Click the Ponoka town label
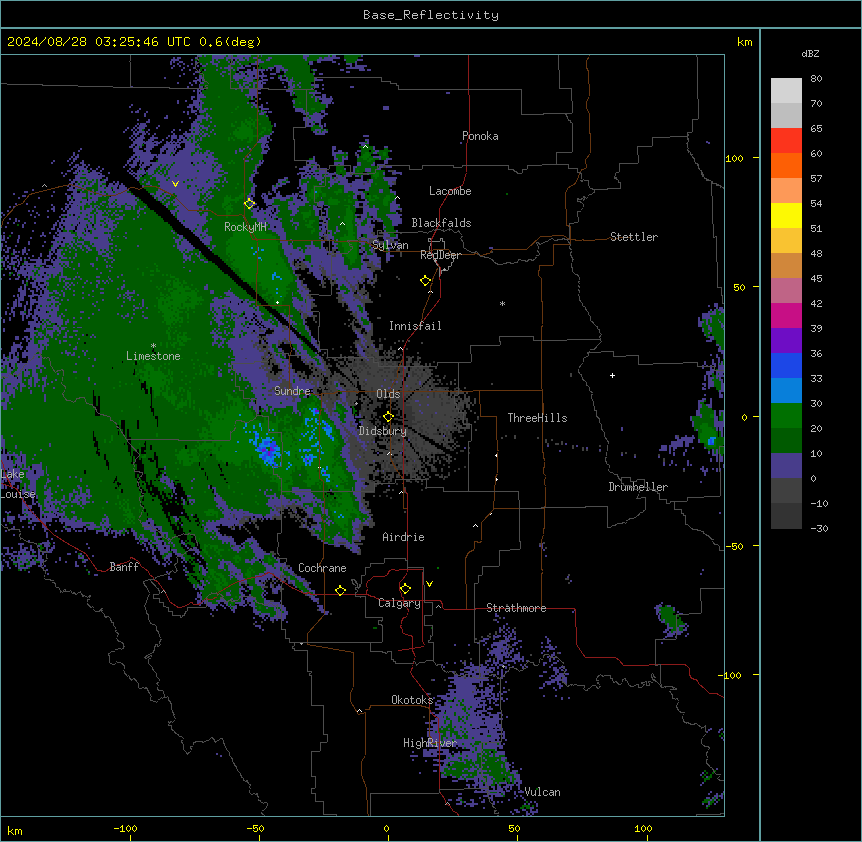Image resolution: width=862 pixels, height=842 pixels. coord(480,136)
